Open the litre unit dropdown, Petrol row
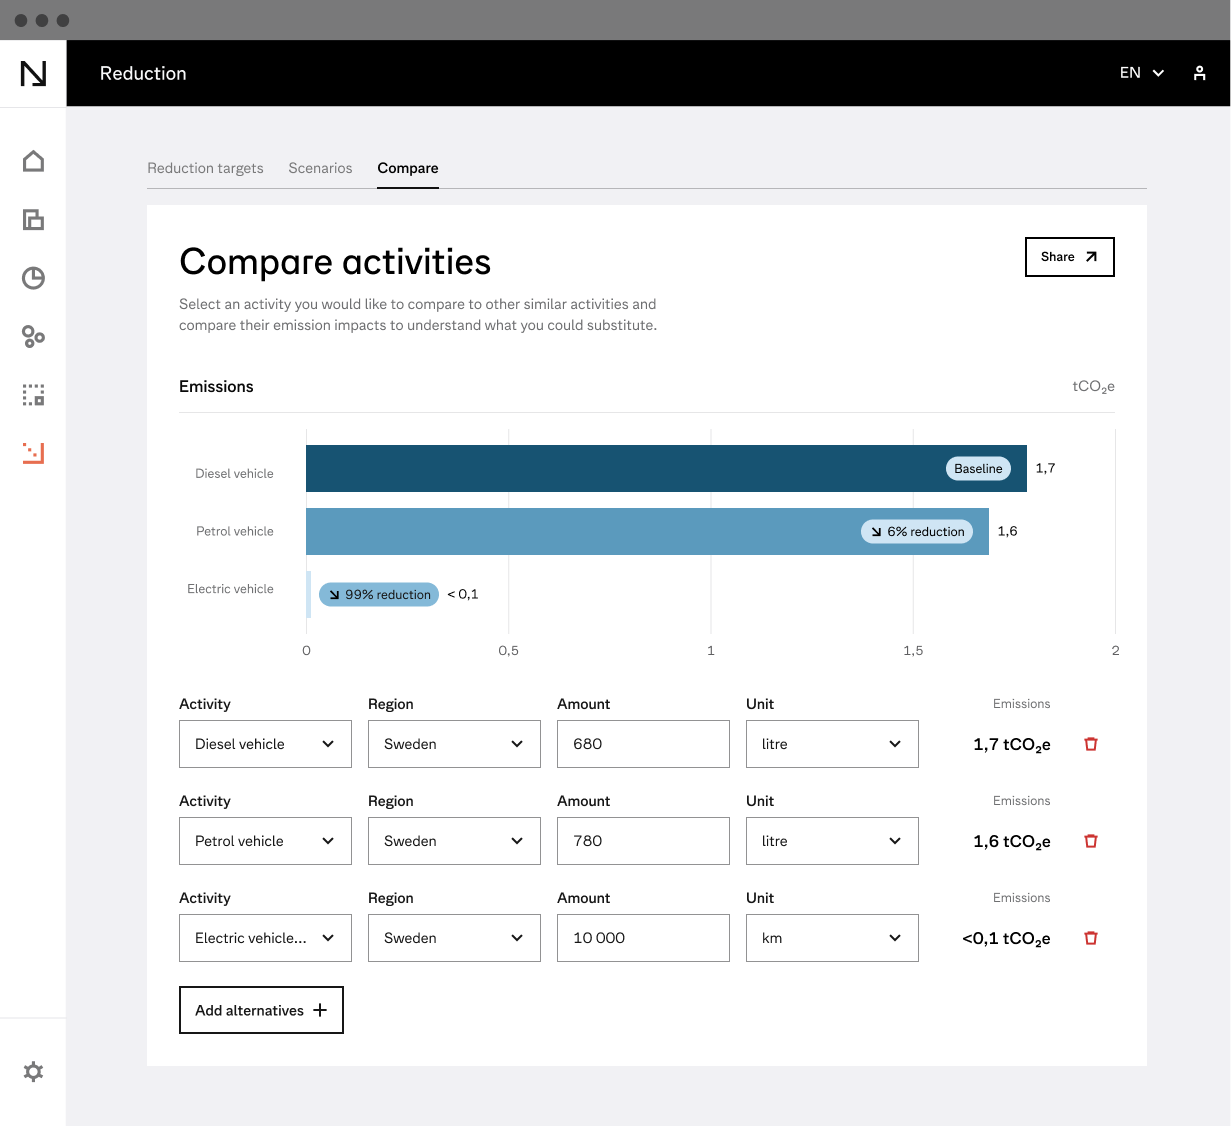Screen dimensions: 1231x1126 tap(832, 841)
